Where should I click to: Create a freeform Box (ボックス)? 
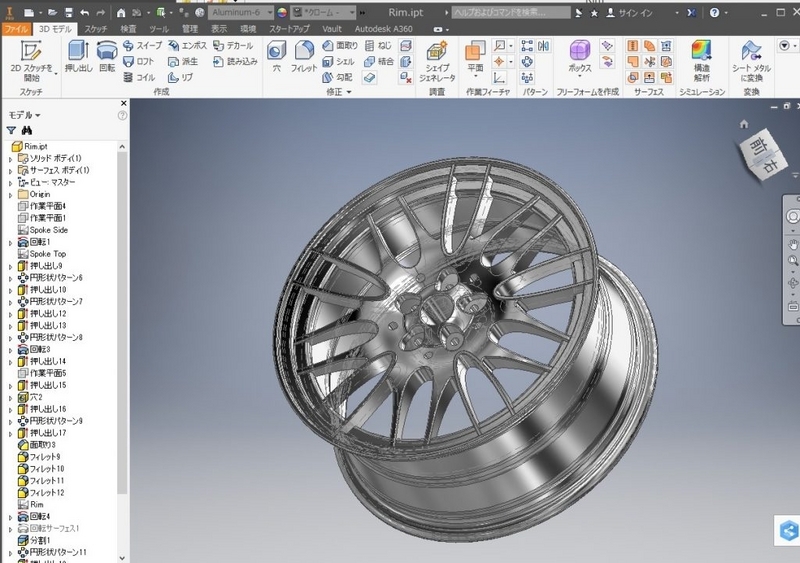pyautogui.click(x=580, y=57)
